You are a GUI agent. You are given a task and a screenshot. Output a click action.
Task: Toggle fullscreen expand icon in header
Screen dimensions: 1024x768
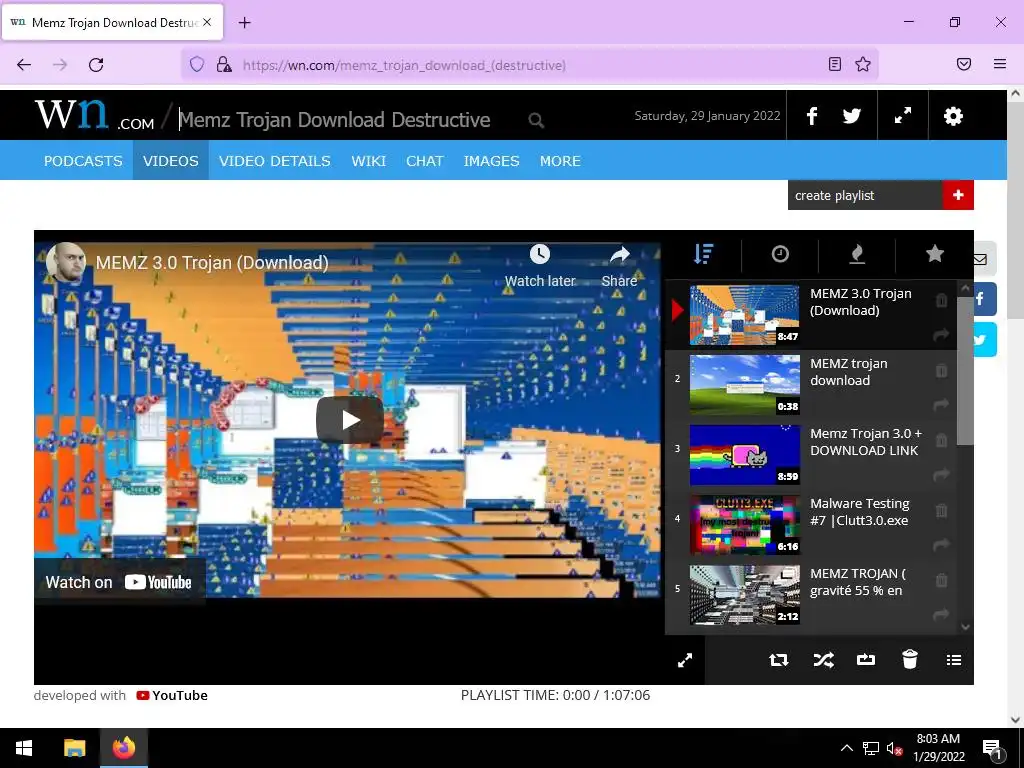[903, 116]
